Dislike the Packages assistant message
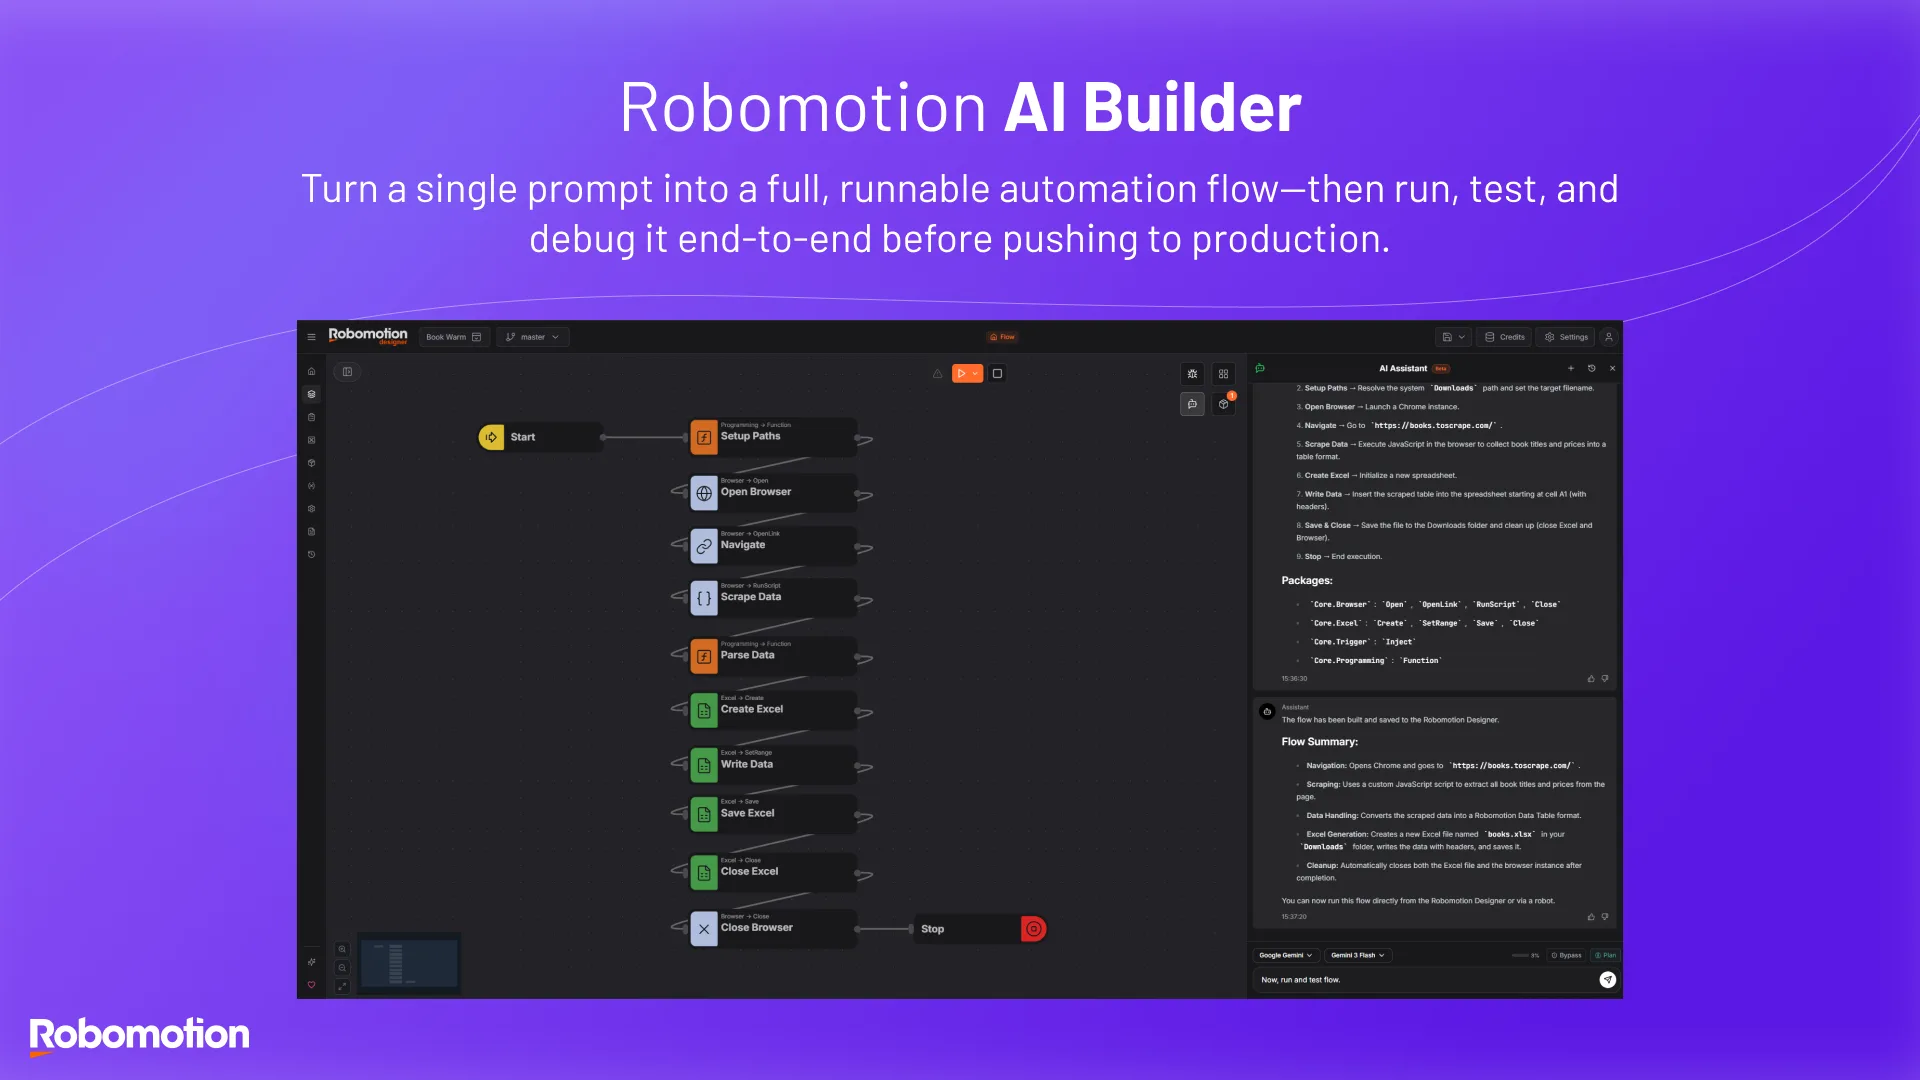 [1605, 679]
